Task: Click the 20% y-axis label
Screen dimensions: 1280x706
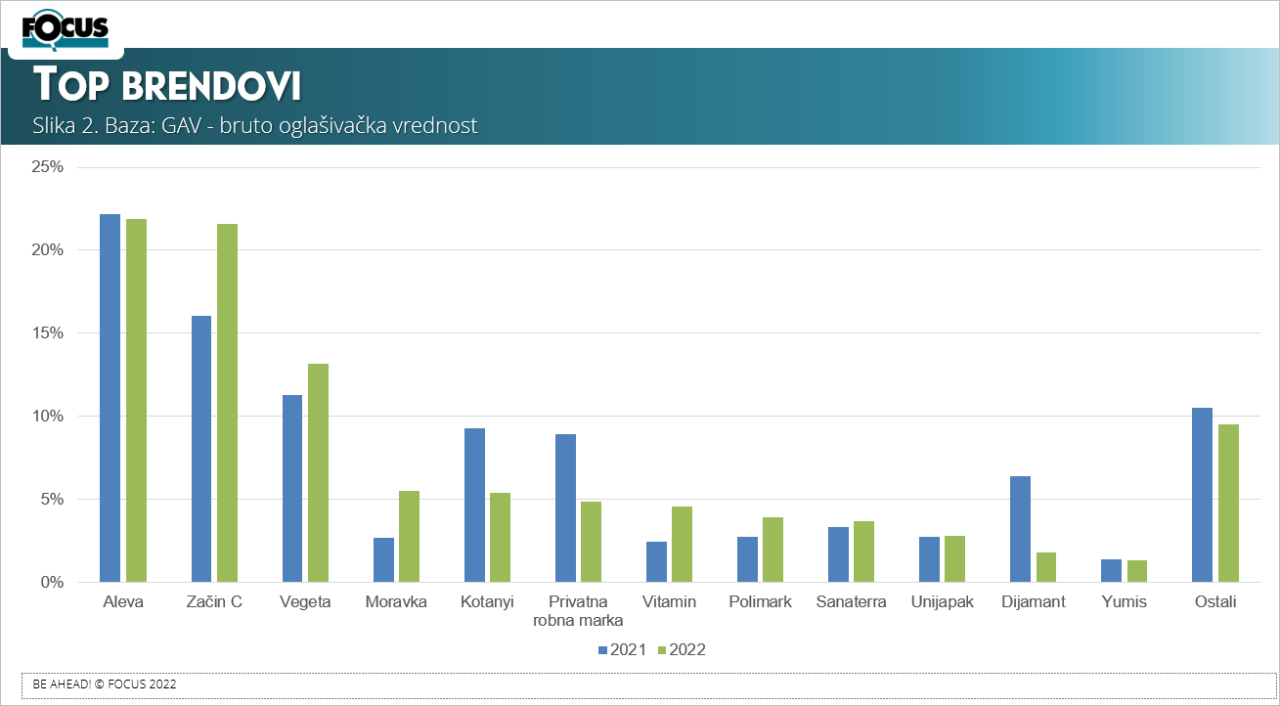Action: (x=48, y=250)
